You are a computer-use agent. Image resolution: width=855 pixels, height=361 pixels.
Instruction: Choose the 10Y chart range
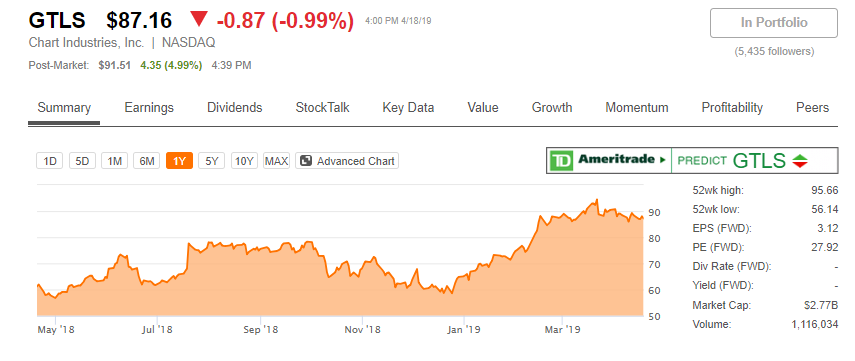click(x=244, y=161)
